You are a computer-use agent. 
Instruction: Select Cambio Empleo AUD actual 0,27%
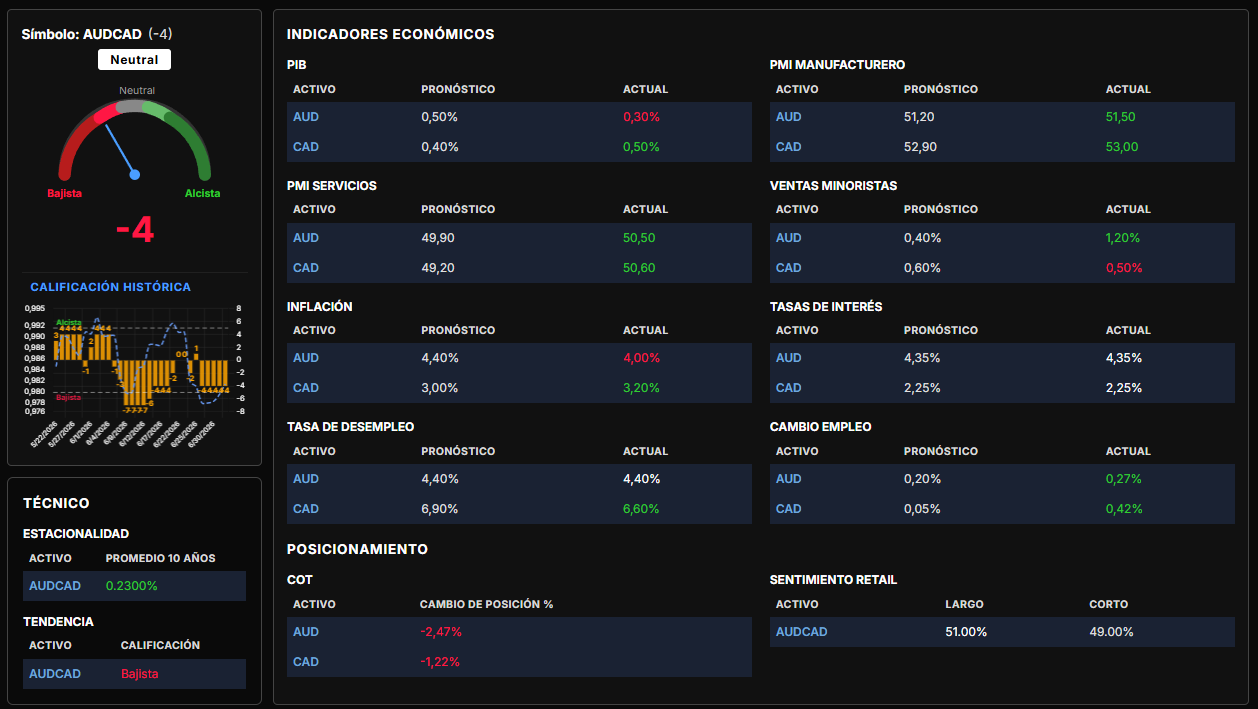pyautogui.click(x=1124, y=479)
